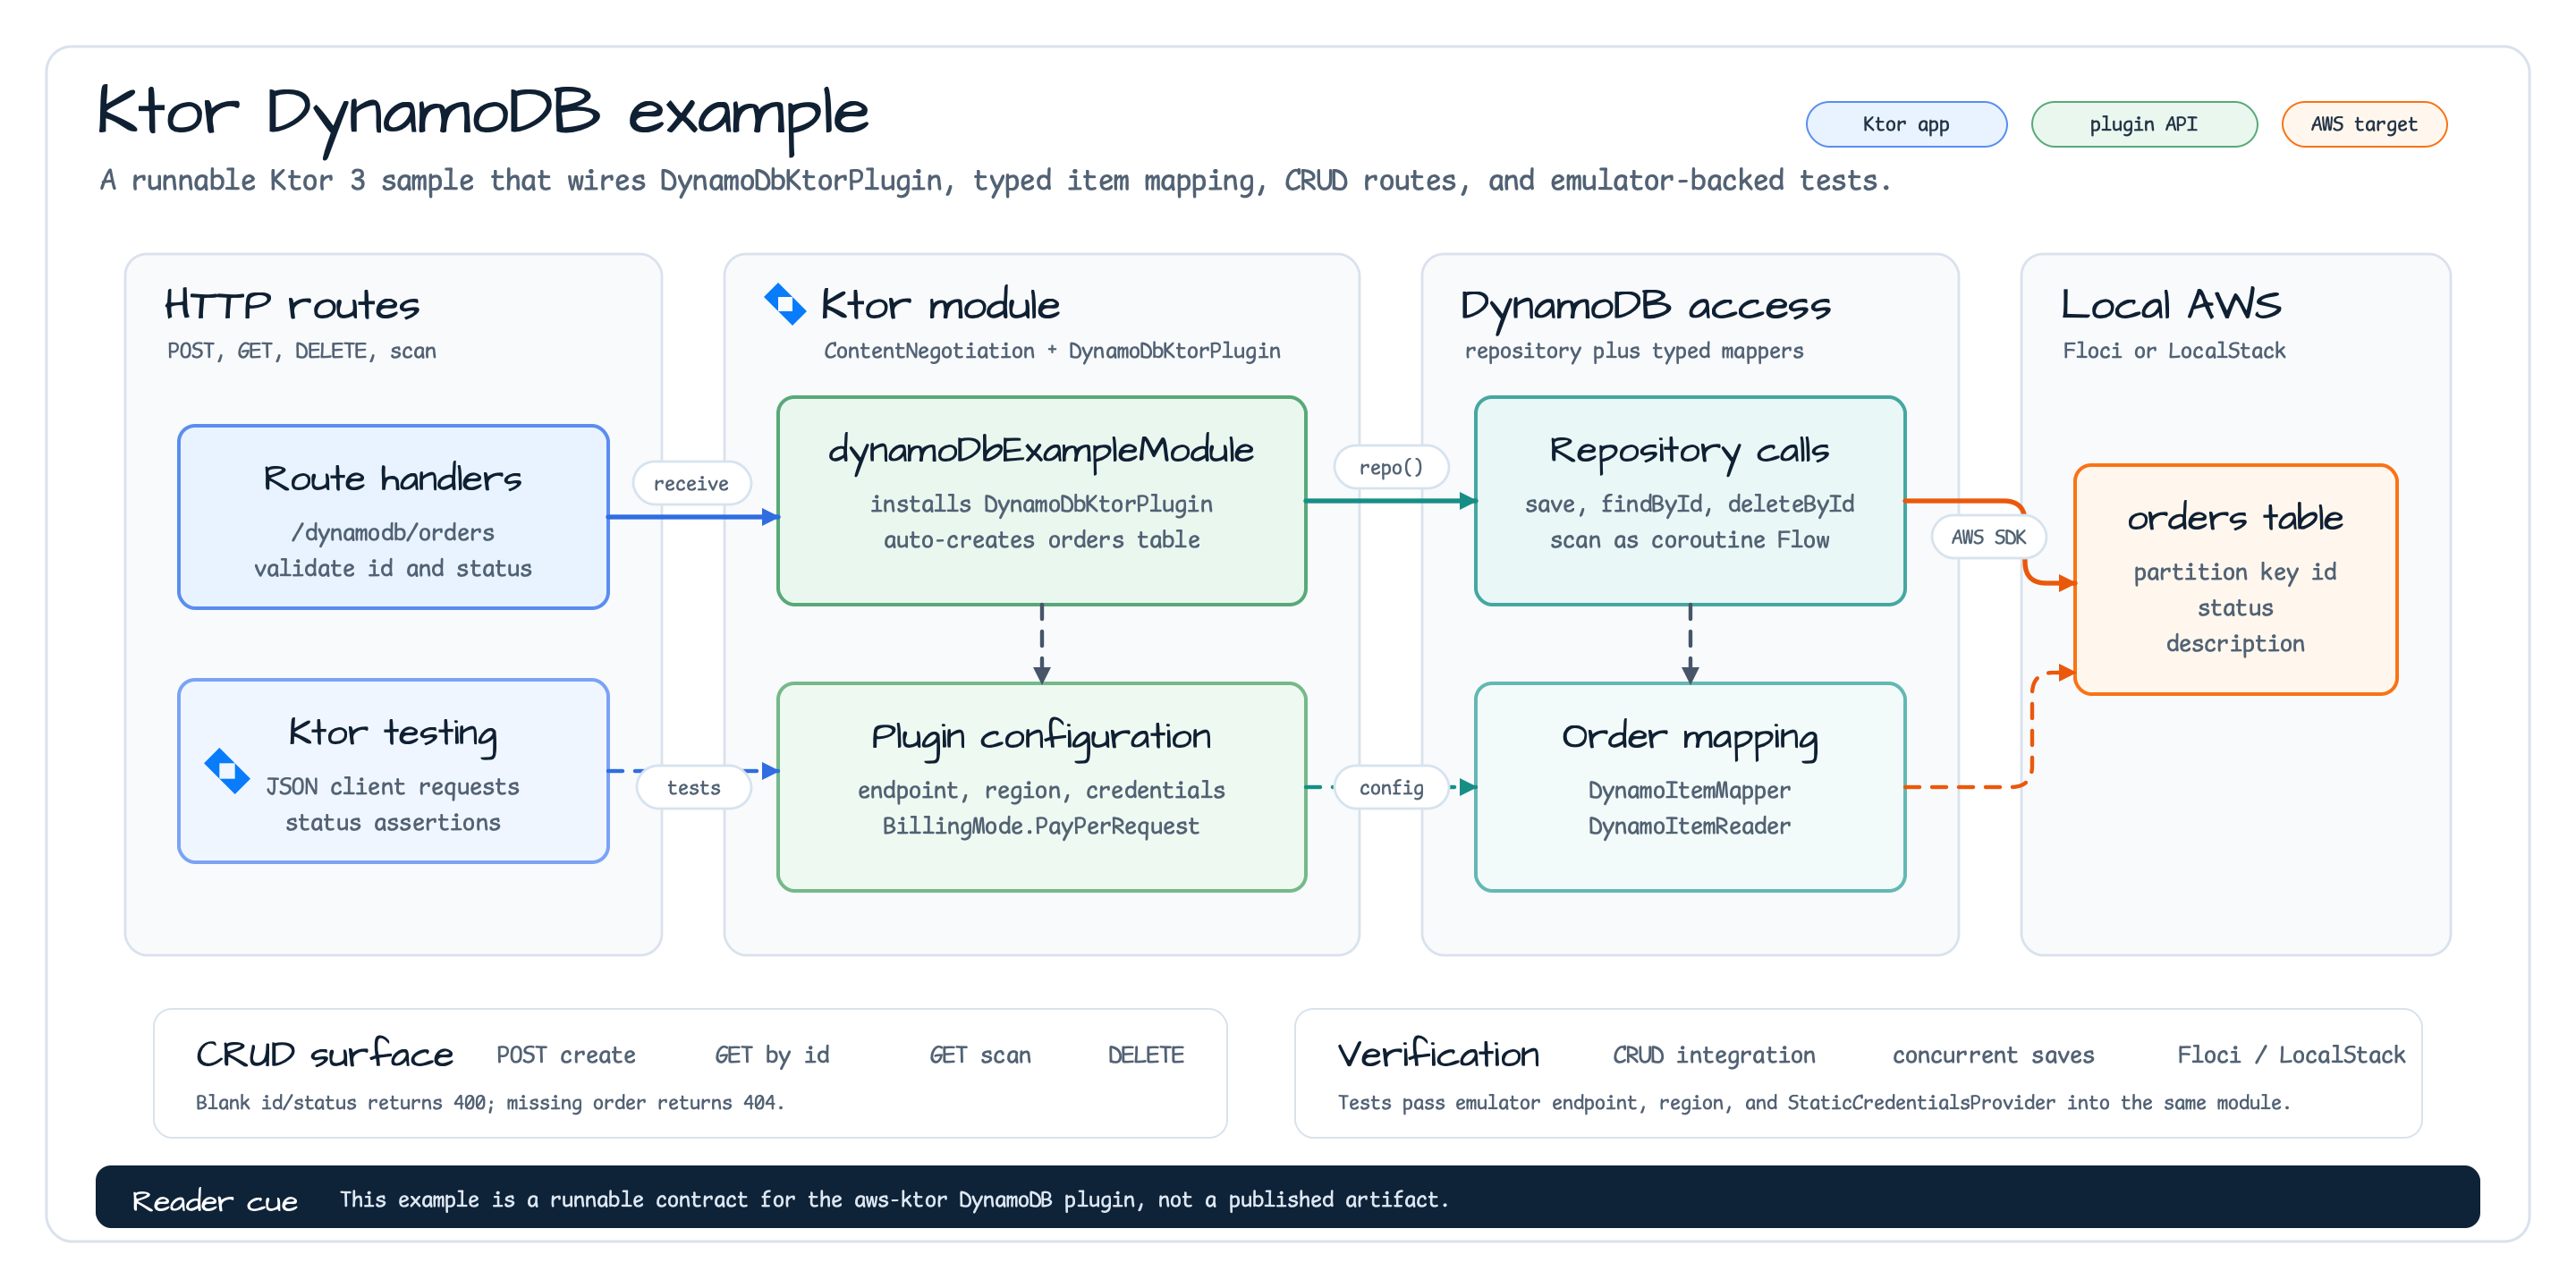Click 'save, findById, deleteById' text
This screenshot has height=1288, width=2576.
1689,505
